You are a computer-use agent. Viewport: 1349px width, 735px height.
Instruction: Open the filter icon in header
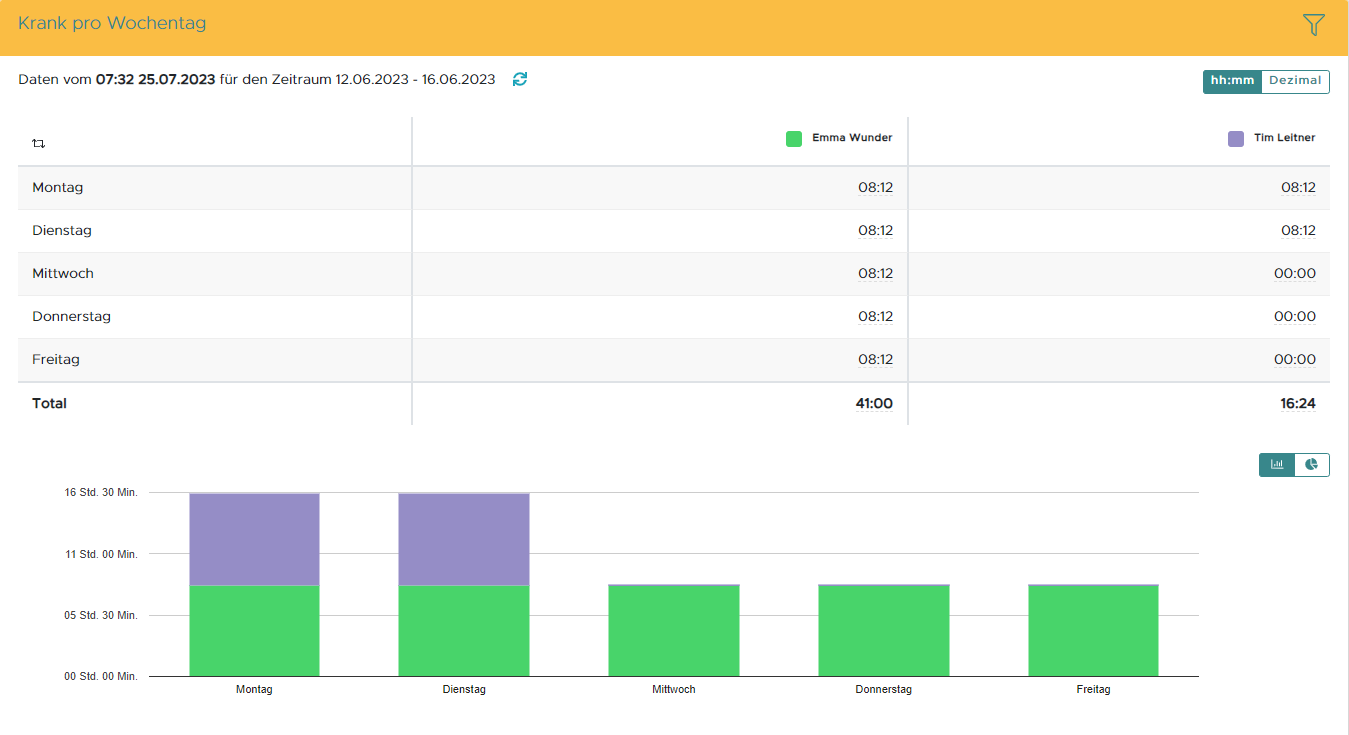1314,25
